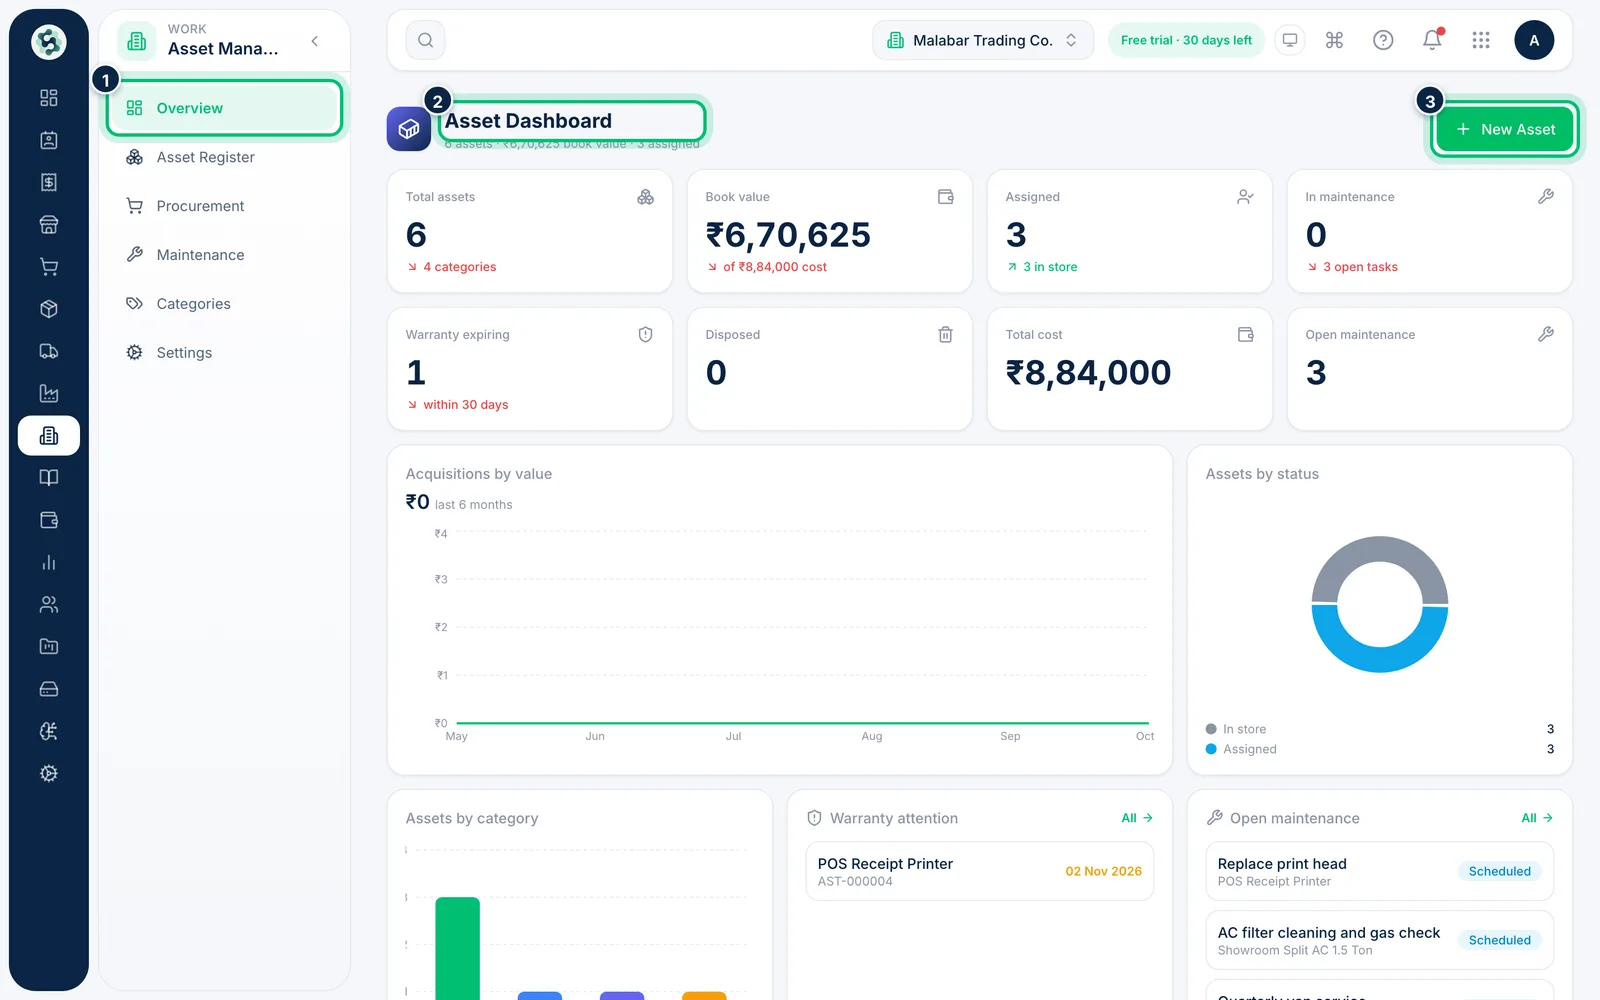Collapse the Asset Management sidebar chevron

click(x=315, y=41)
